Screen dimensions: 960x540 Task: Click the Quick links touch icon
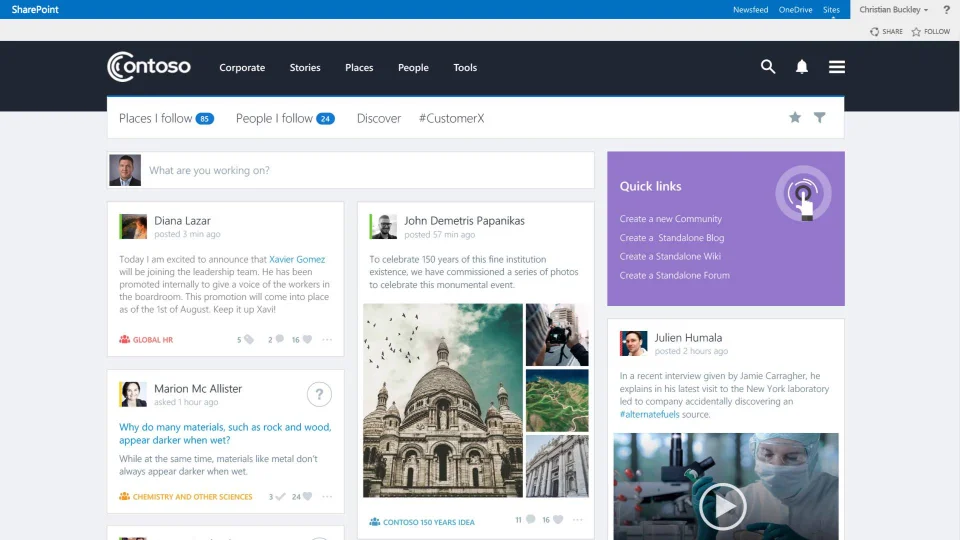[x=803, y=193]
